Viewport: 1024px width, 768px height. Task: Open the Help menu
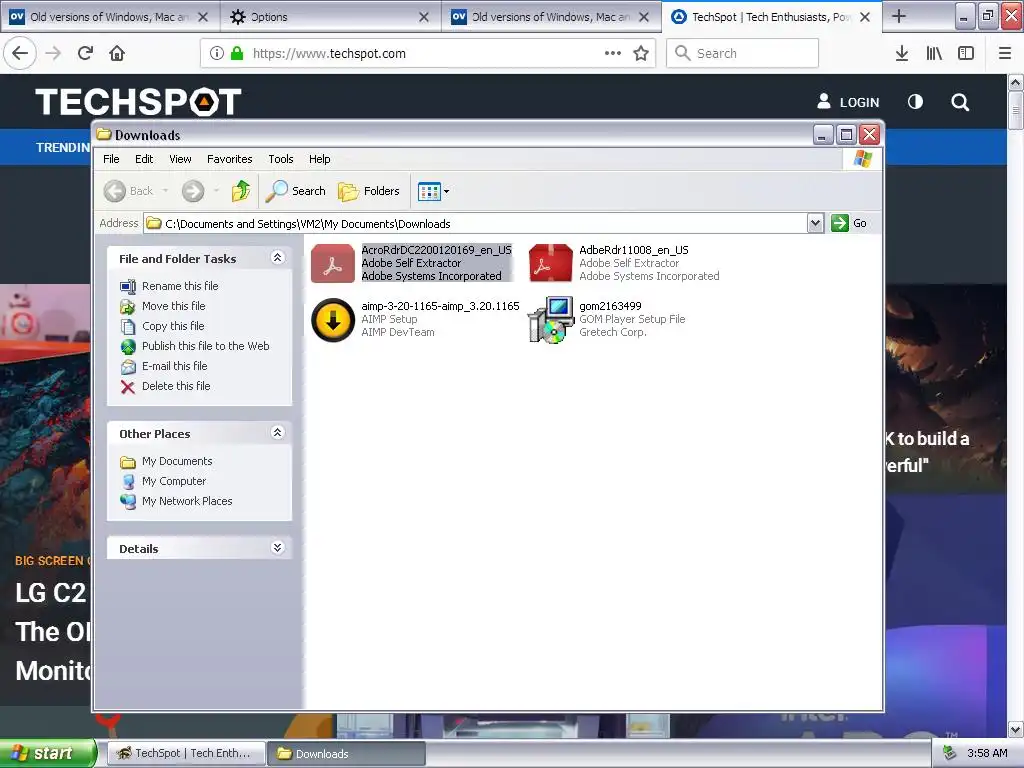[x=319, y=159]
